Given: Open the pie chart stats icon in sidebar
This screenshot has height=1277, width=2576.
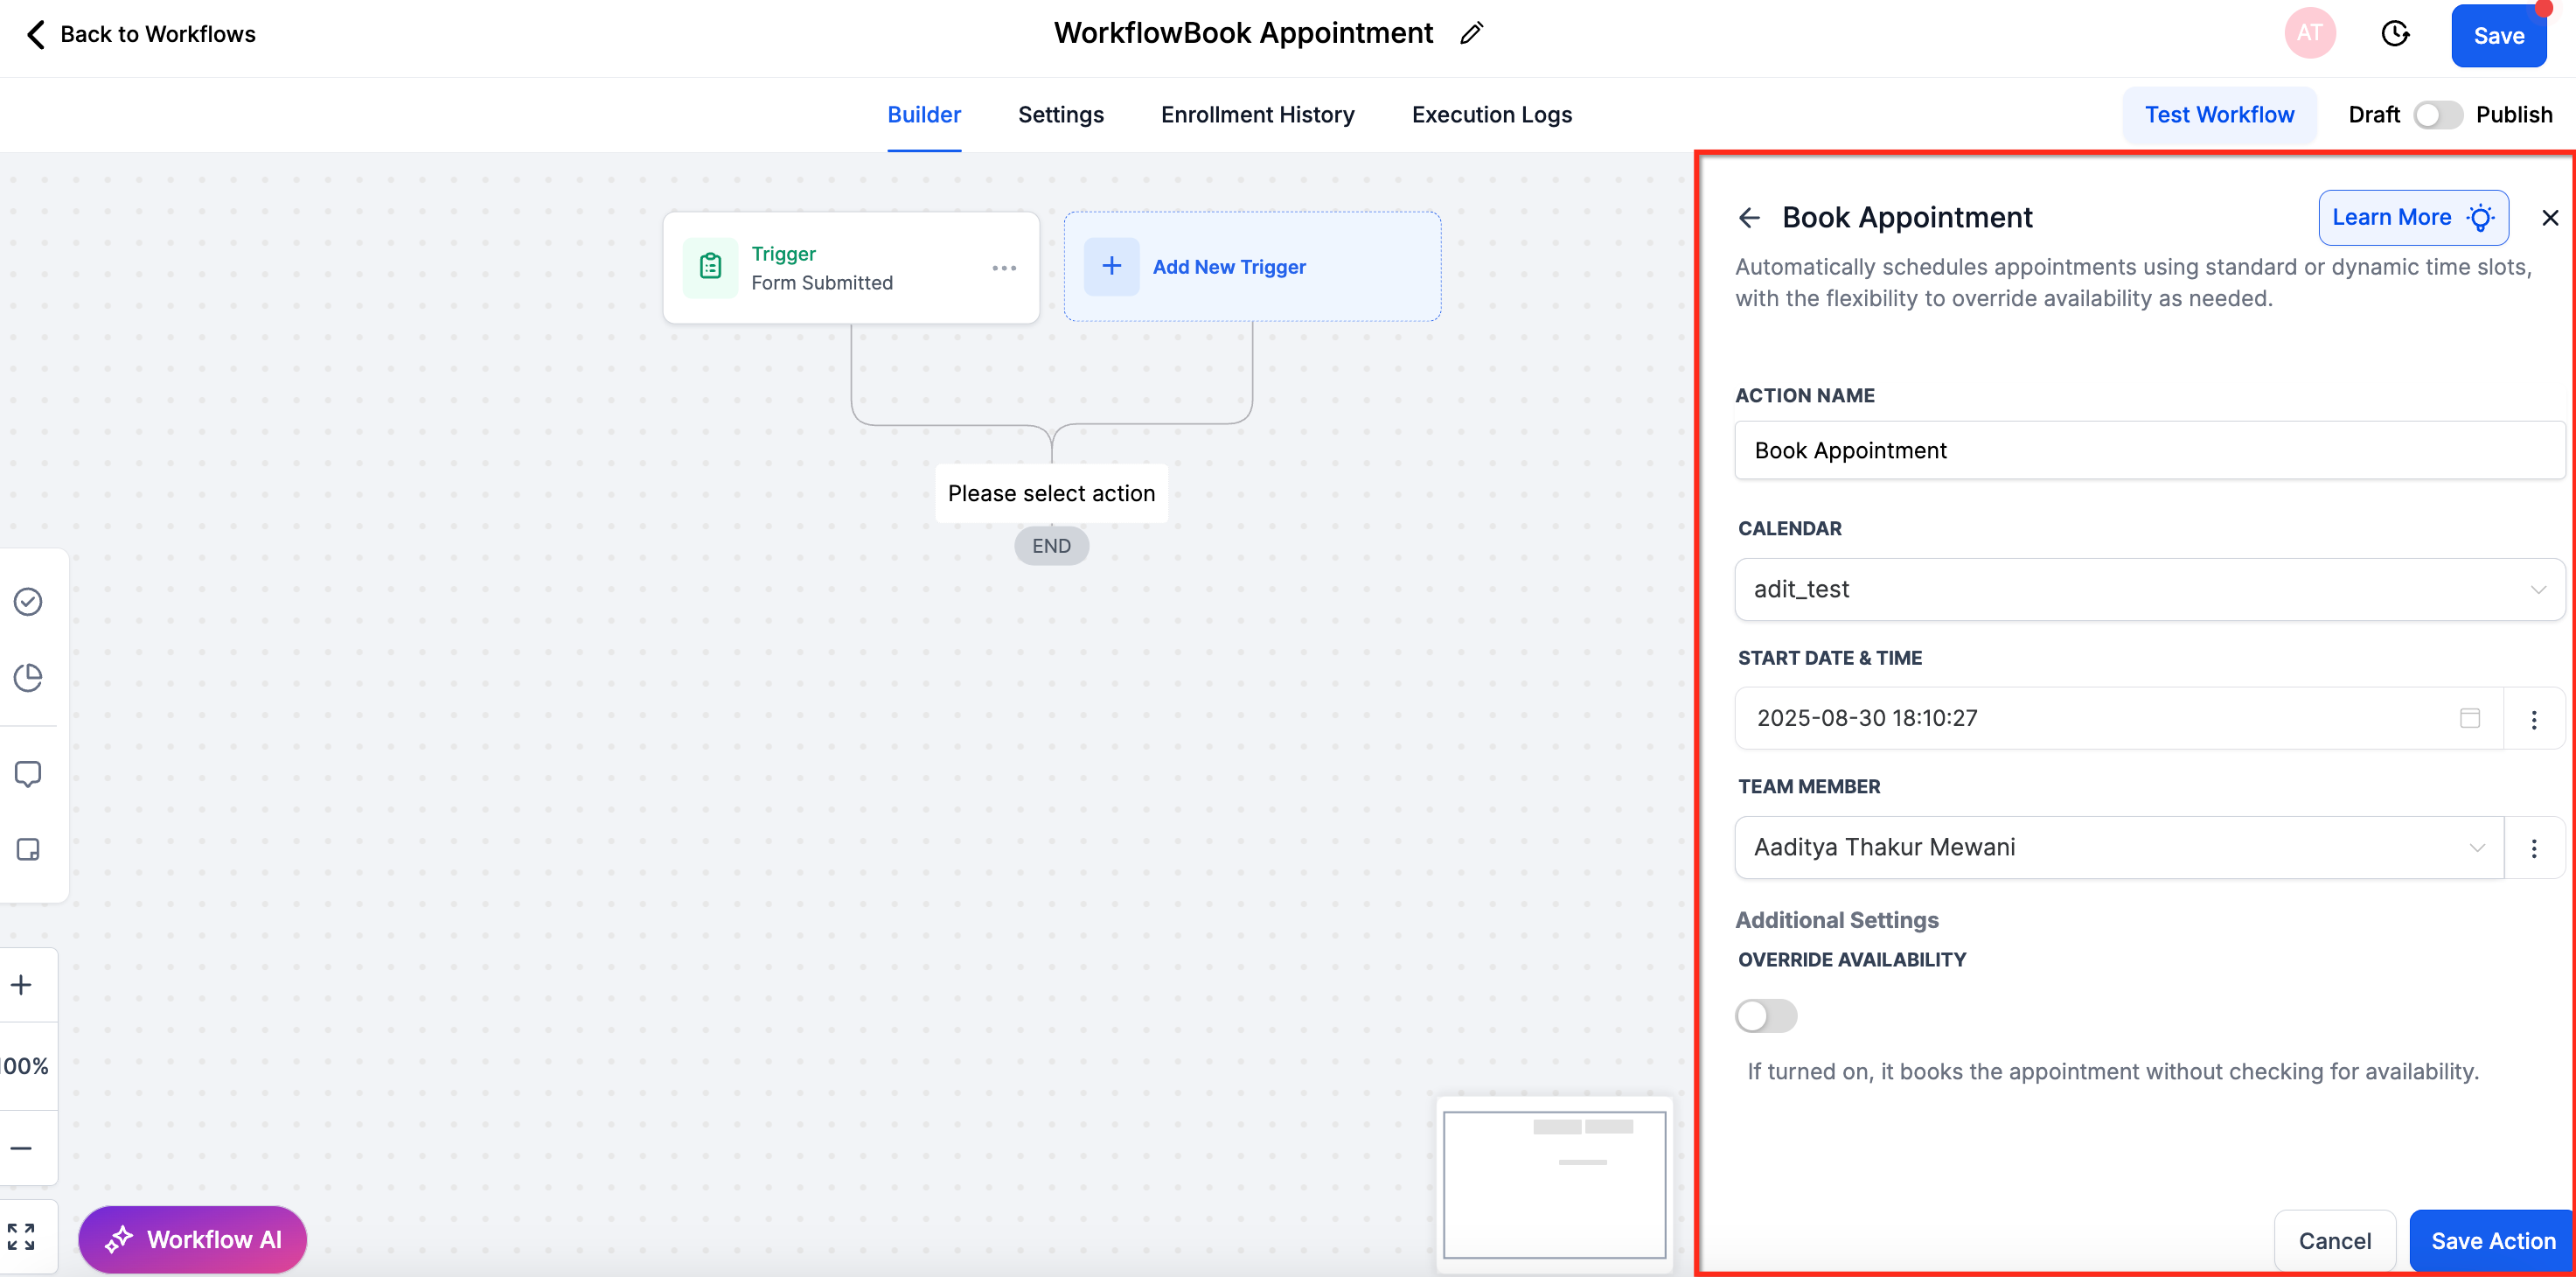Looking at the screenshot, I should [28, 677].
